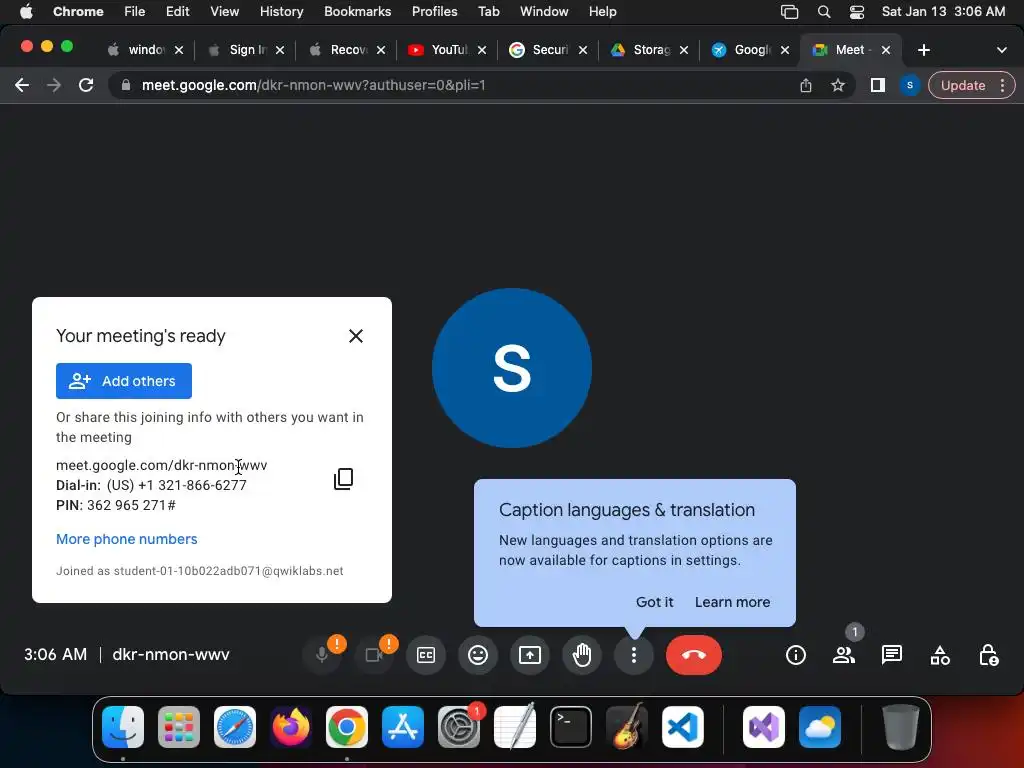
Task: Open the History menu
Action: 281,12
